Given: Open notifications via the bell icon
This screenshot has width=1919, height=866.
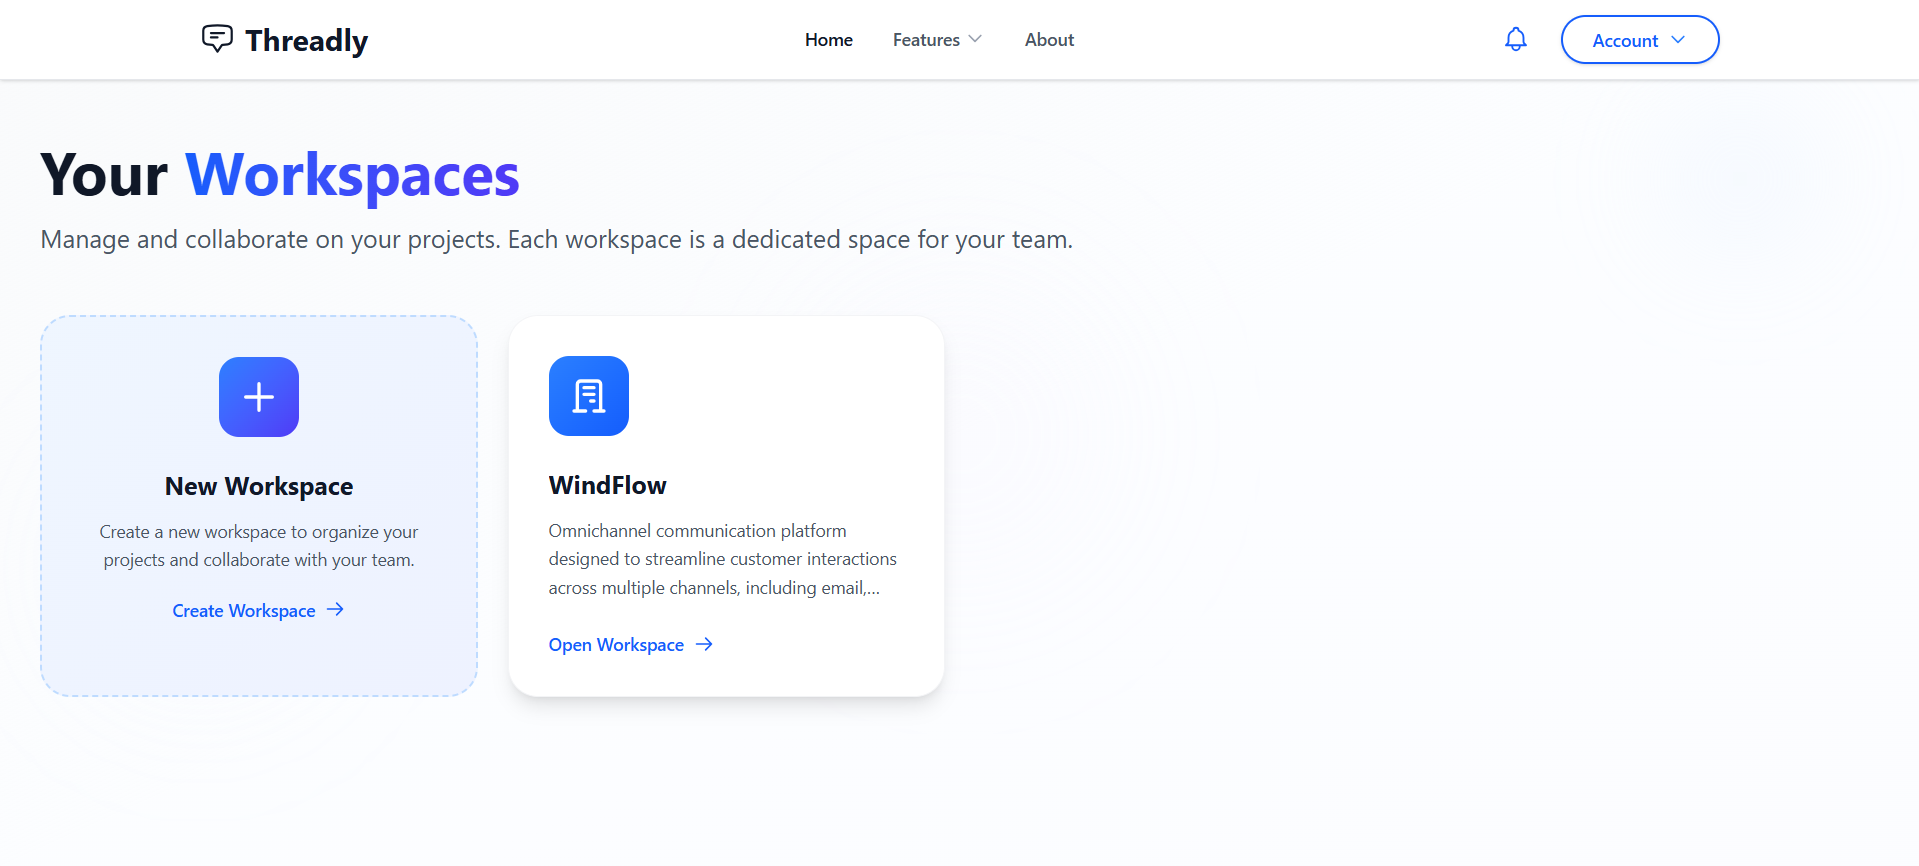Looking at the screenshot, I should pyautogui.click(x=1515, y=39).
